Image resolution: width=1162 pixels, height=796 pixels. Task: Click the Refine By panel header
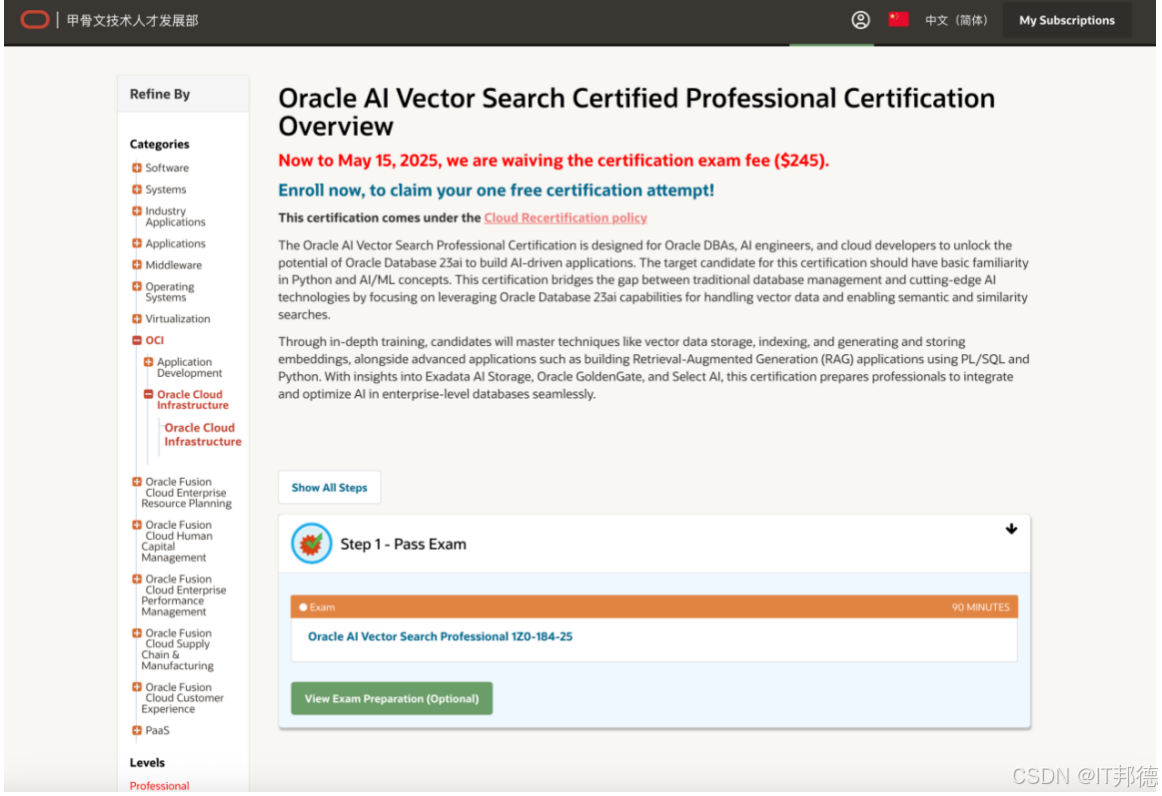183,94
